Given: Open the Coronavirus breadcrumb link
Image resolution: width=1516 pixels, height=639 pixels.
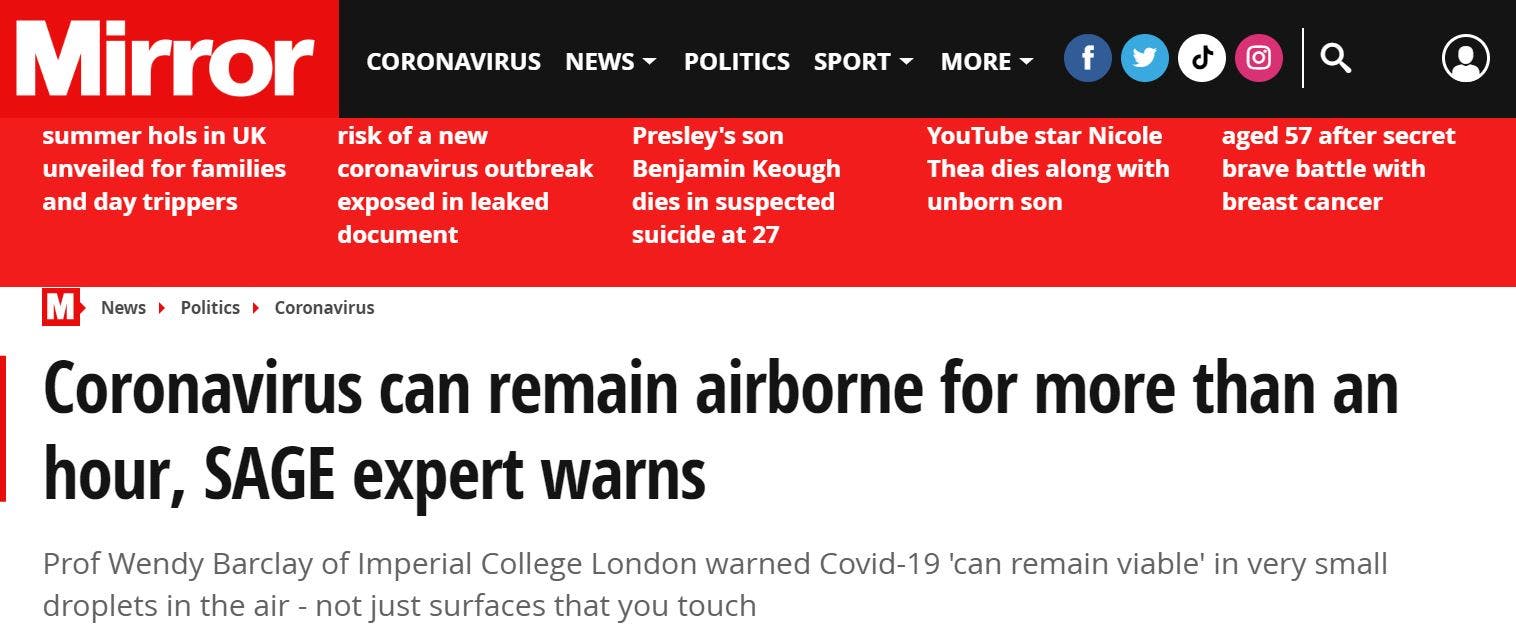Looking at the screenshot, I should [324, 308].
